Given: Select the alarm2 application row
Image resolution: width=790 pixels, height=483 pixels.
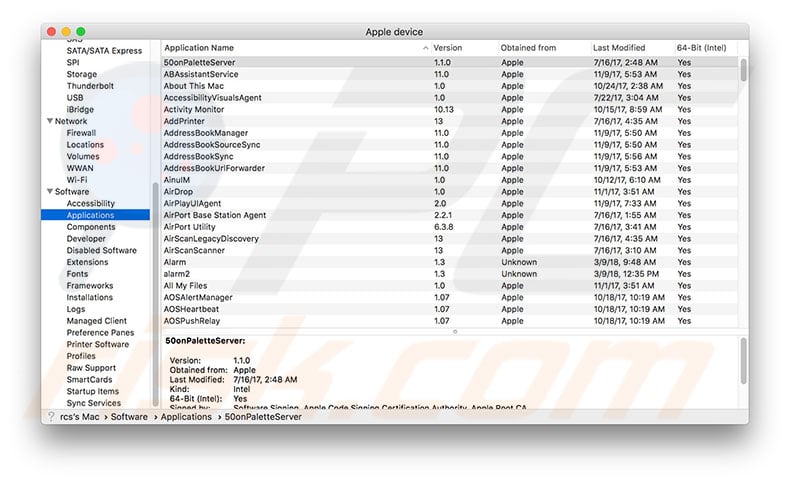Looking at the screenshot, I should [449, 274].
